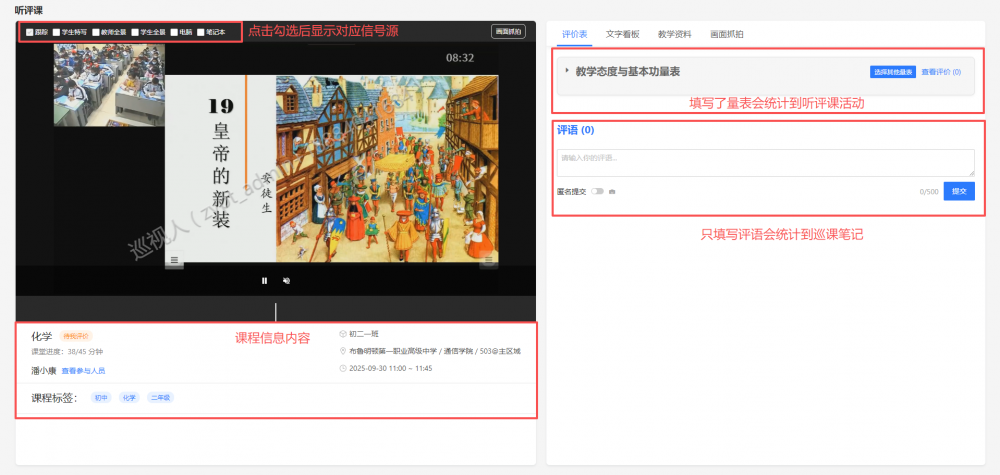Mute the video using the speaker icon

coord(286,281)
